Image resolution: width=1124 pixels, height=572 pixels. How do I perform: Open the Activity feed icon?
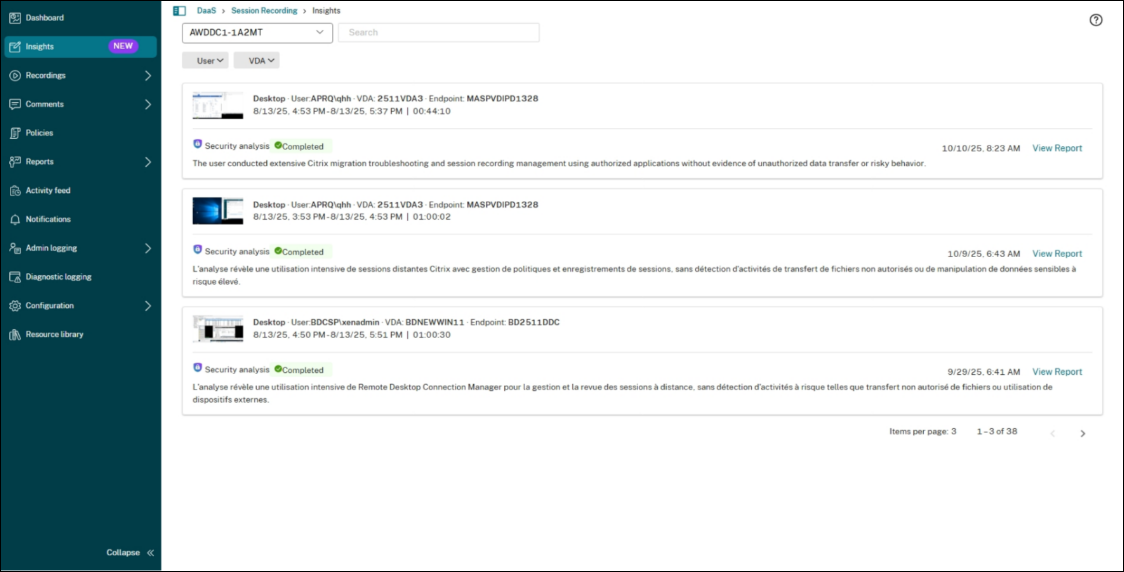(14, 191)
